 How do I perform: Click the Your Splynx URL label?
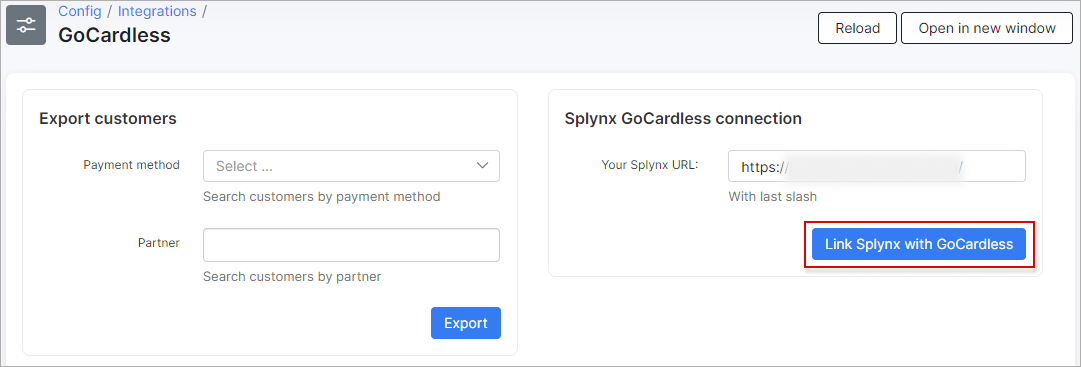pyautogui.click(x=650, y=165)
